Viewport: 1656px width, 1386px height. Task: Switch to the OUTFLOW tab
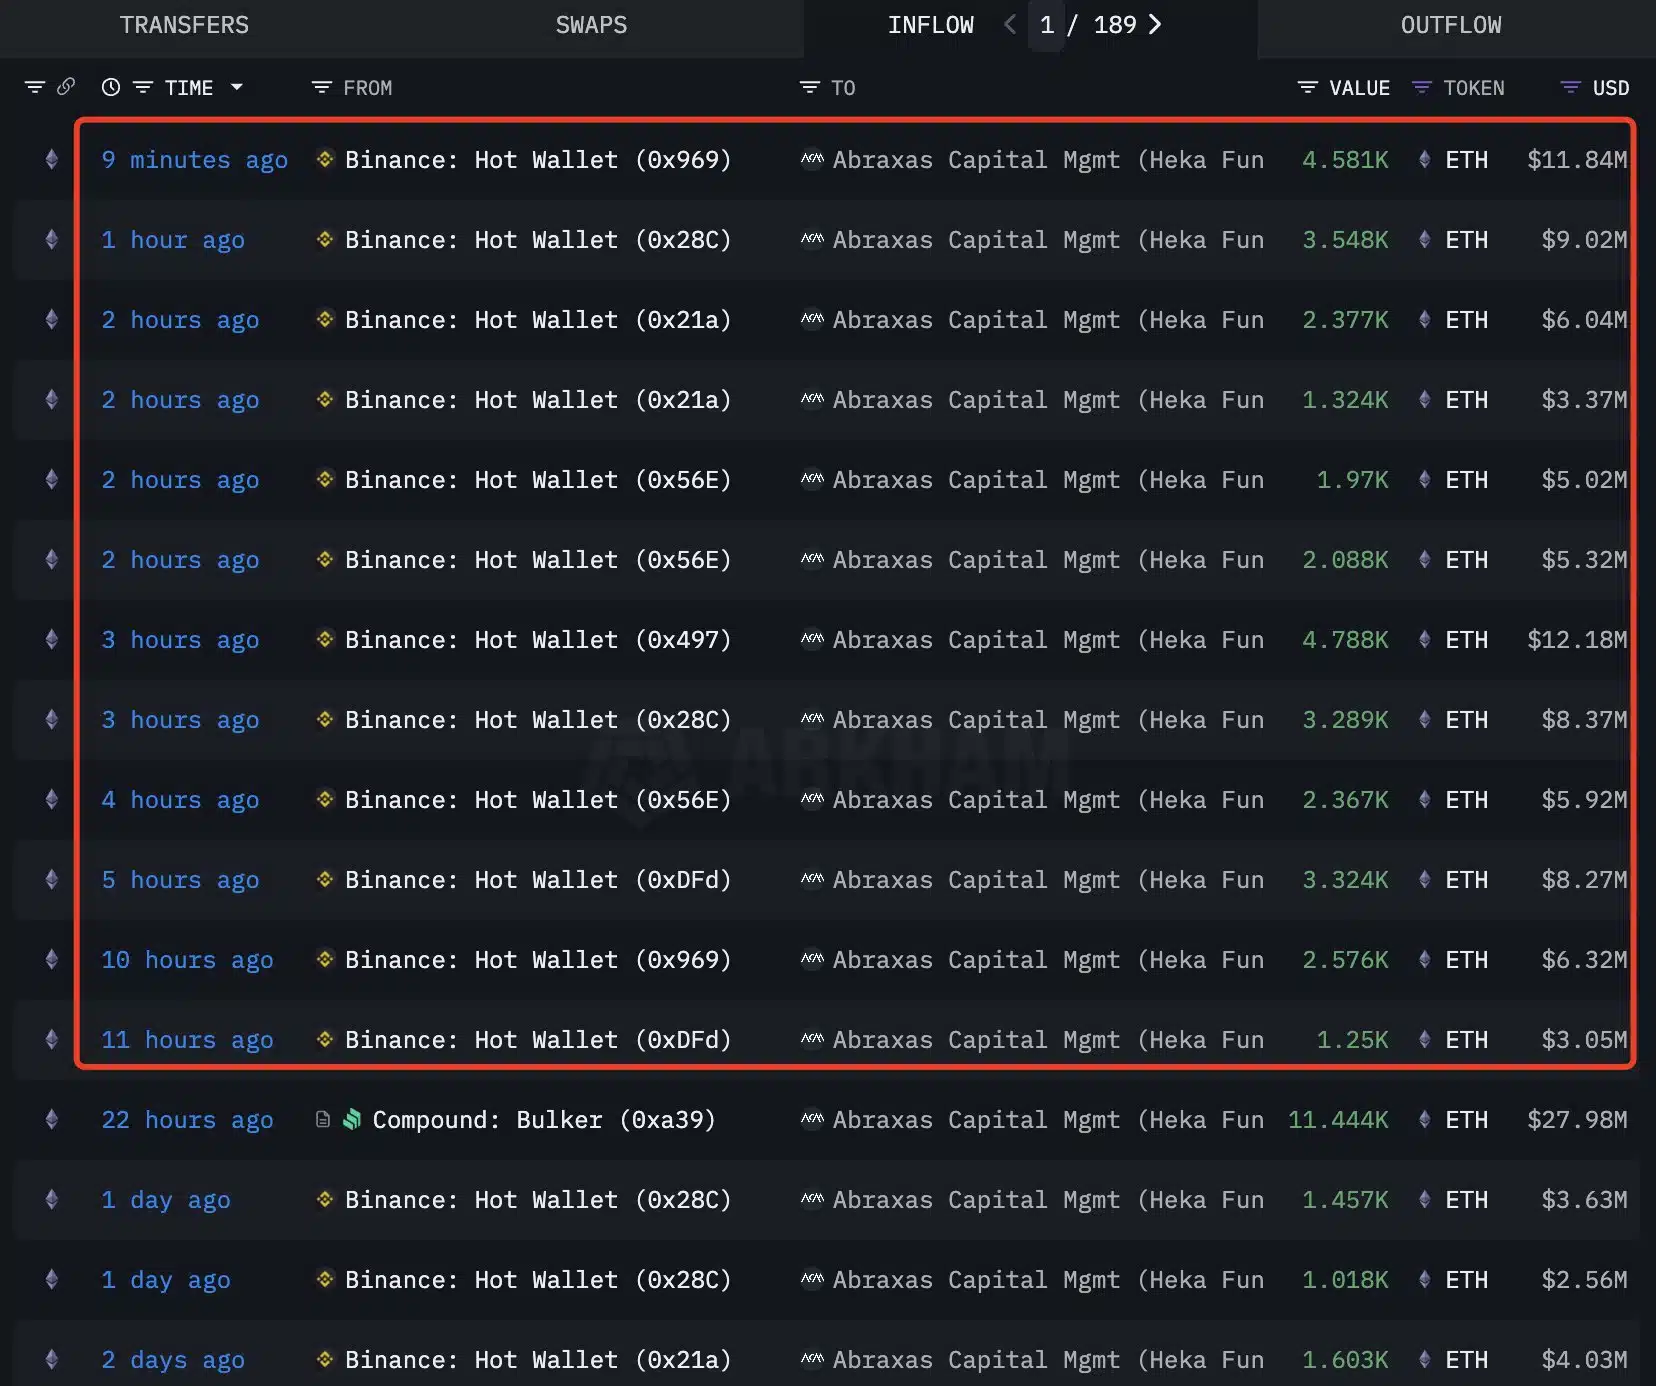click(x=1450, y=26)
